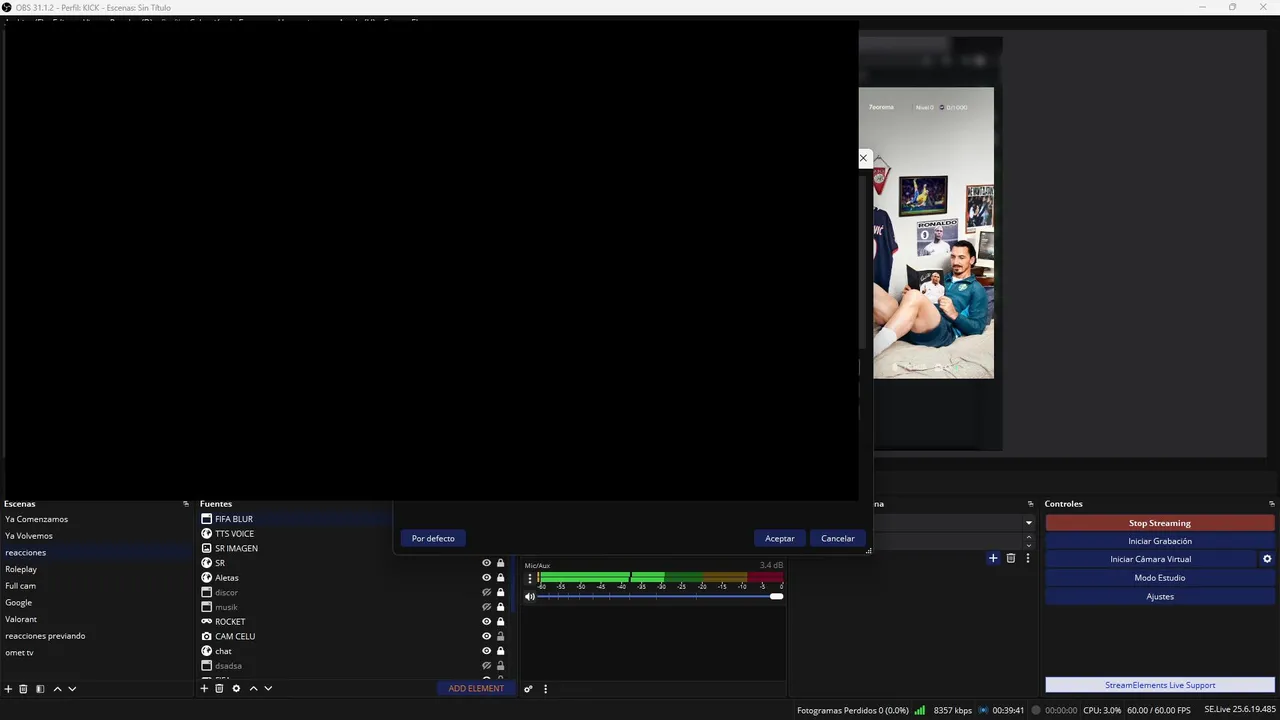Click the Fotogramas Perdidos status text

coord(853,710)
